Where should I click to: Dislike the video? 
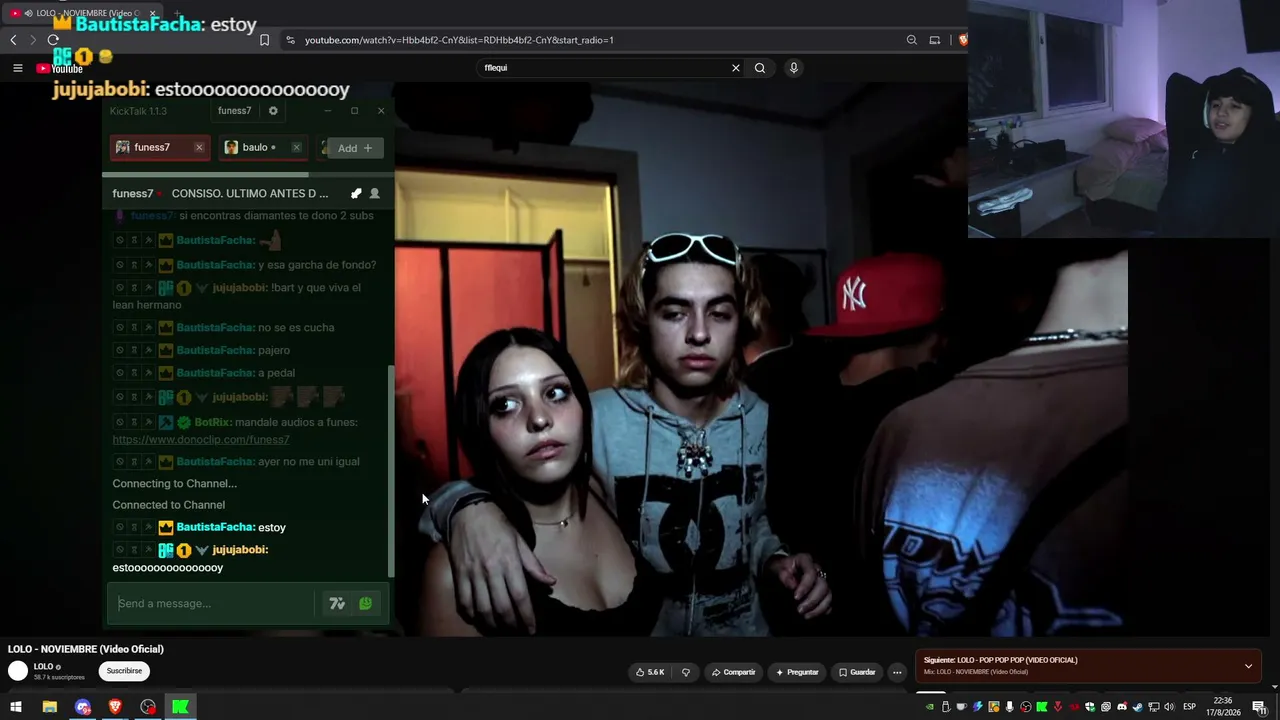click(x=686, y=672)
